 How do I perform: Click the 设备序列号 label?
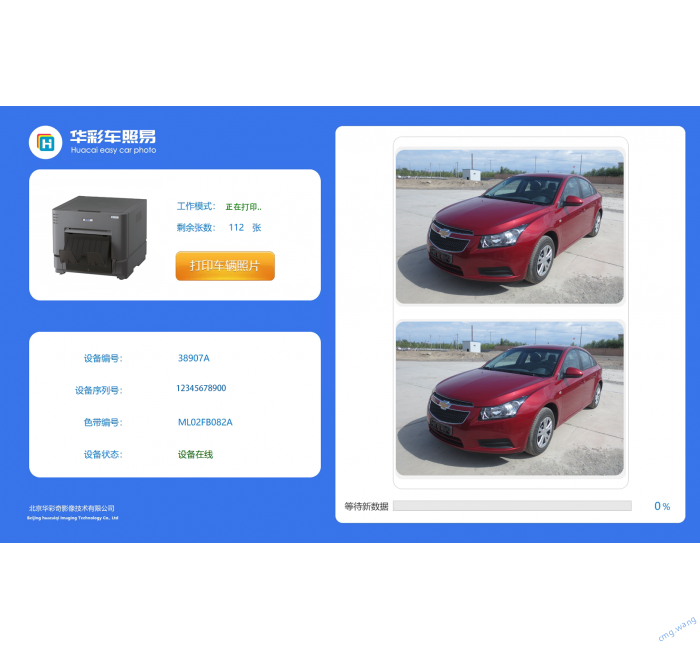click(98, 390)
